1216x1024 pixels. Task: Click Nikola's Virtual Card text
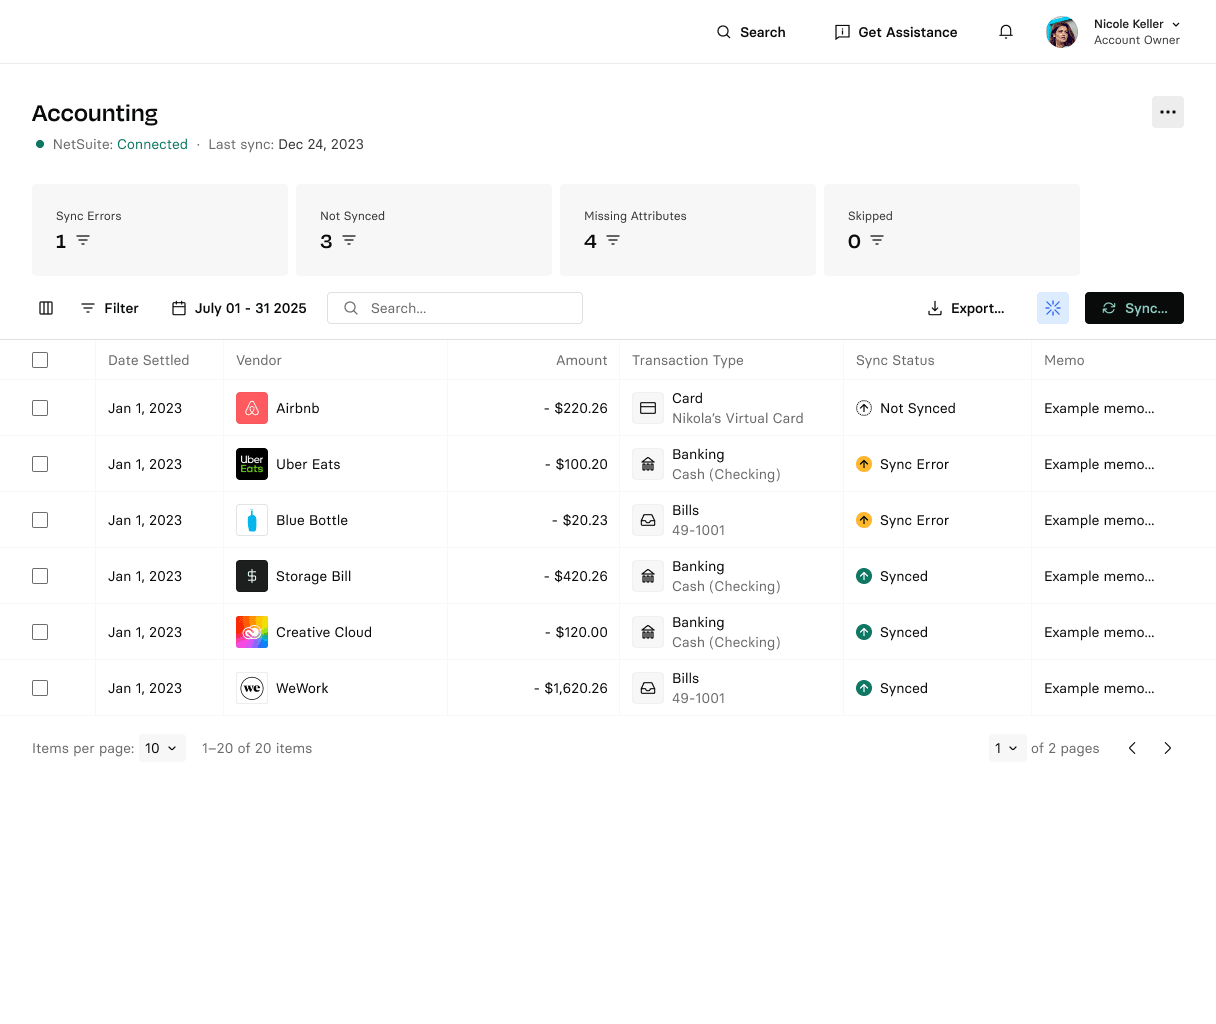click(x=738, y=418)
